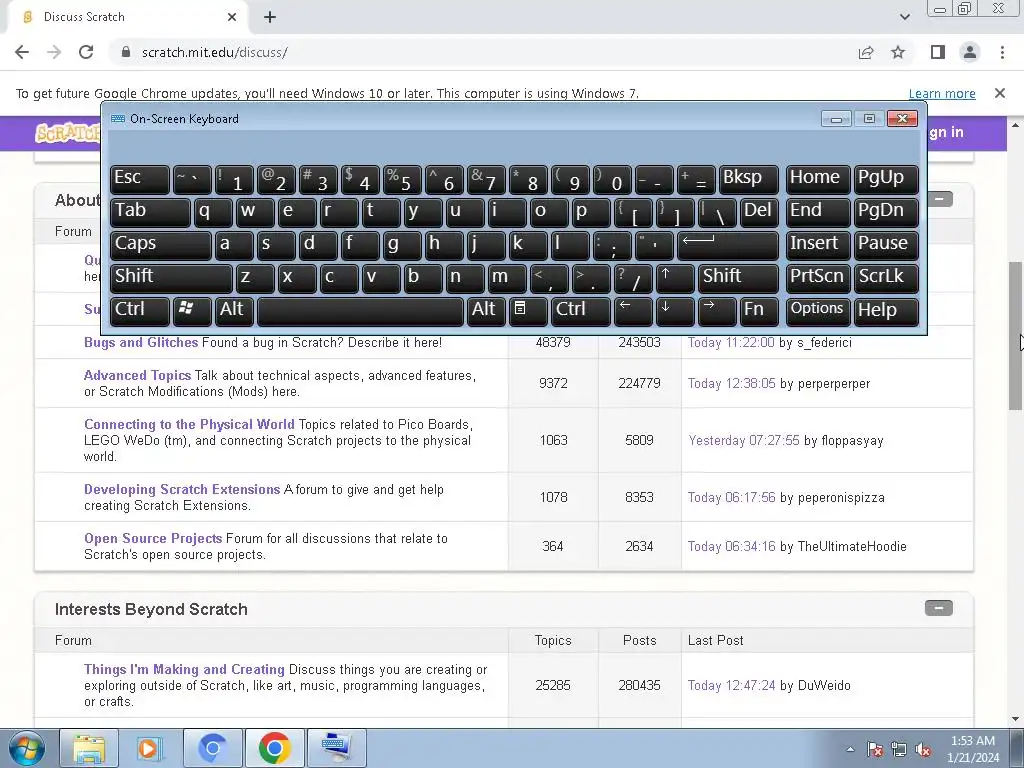Open the tab search dropdown arrow
Screen dimensions: 1024x768
click(x=904, y=17)
